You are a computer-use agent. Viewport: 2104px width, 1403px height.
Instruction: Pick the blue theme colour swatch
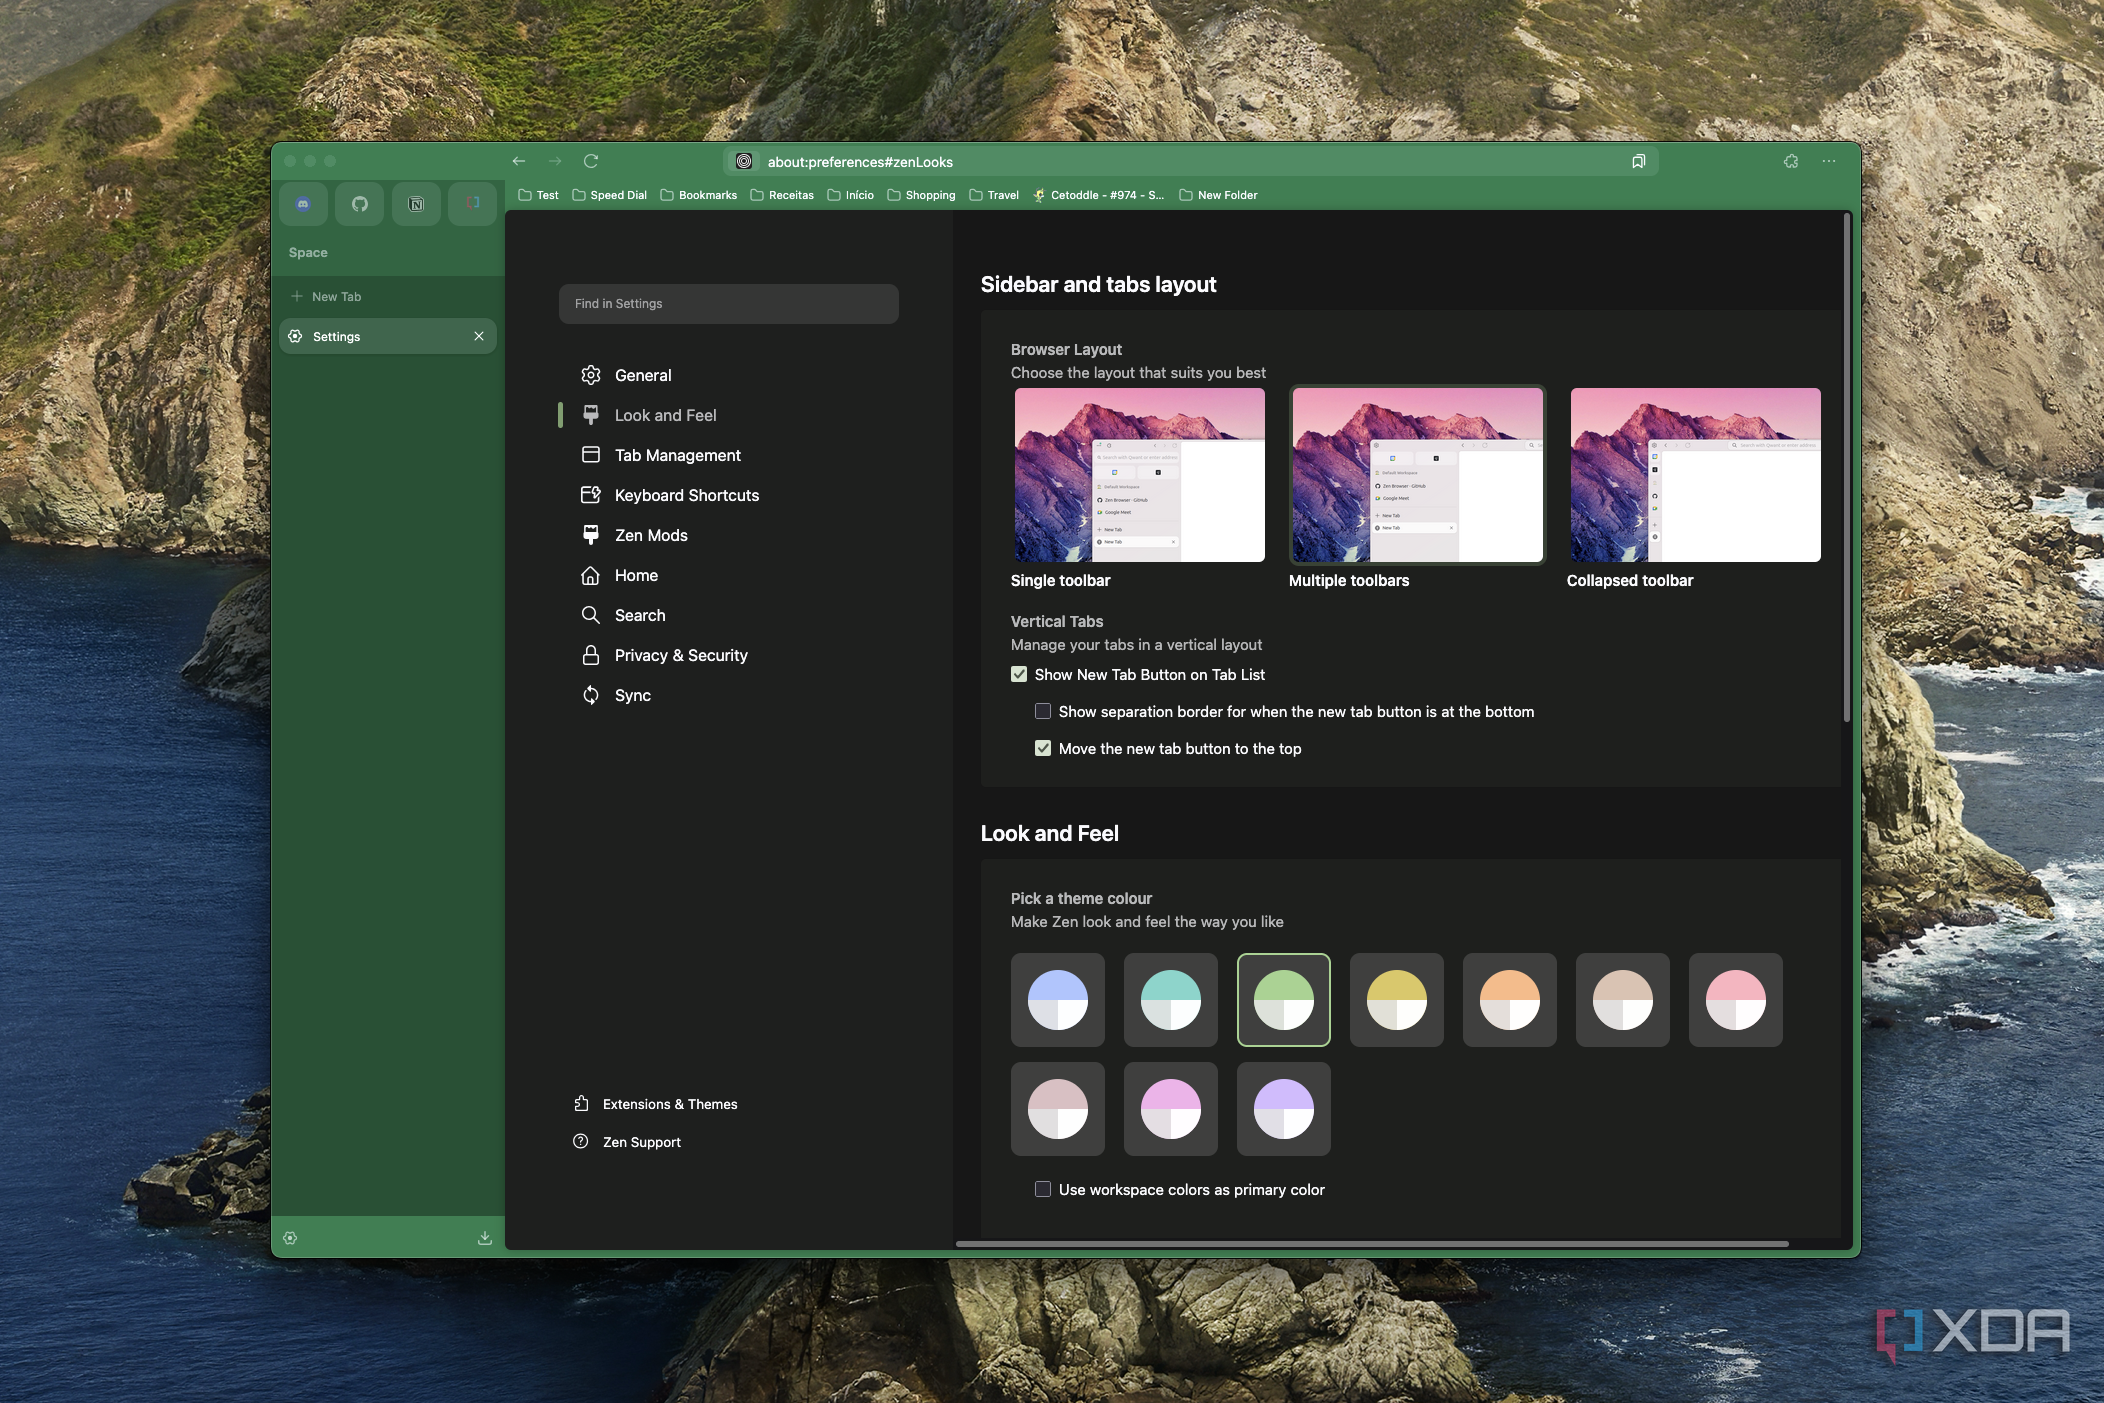[x=1058, y=1000]
